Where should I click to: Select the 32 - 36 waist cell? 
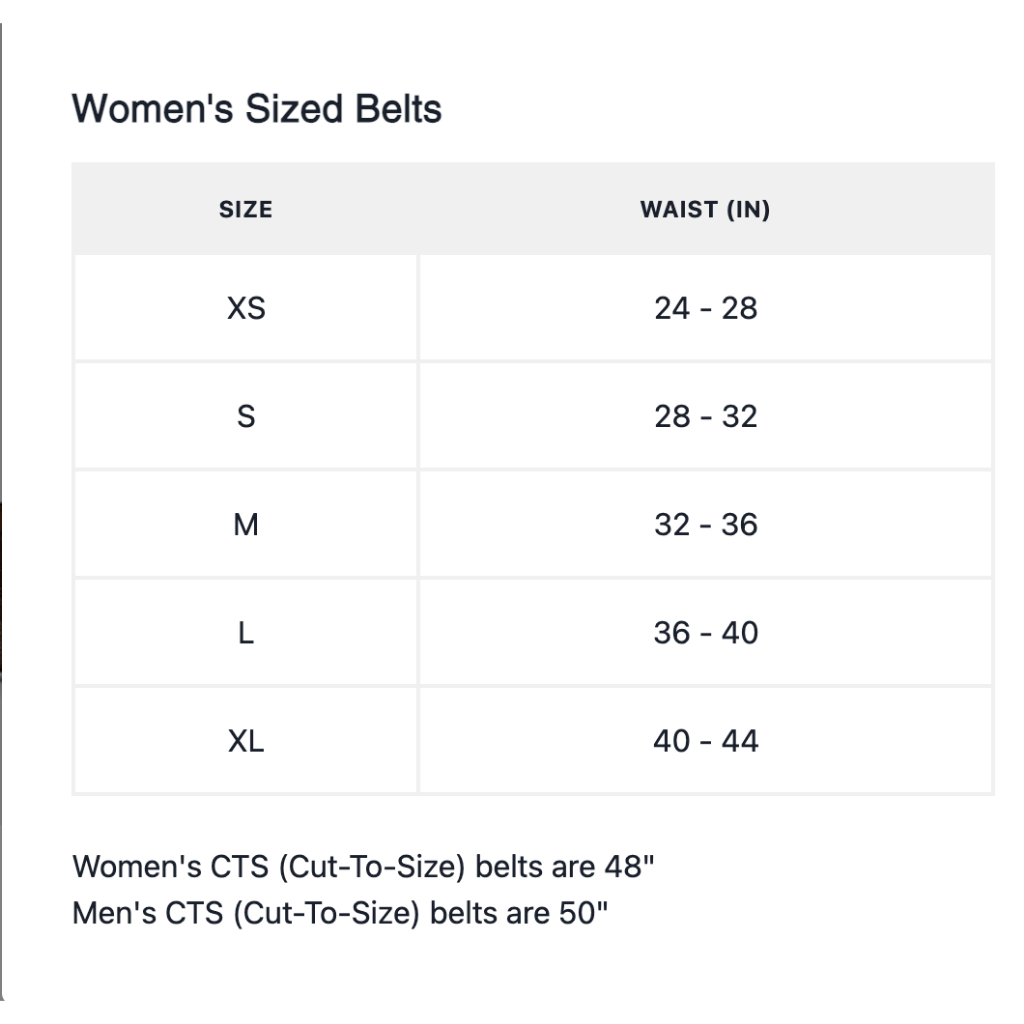[x=705, y=524]
